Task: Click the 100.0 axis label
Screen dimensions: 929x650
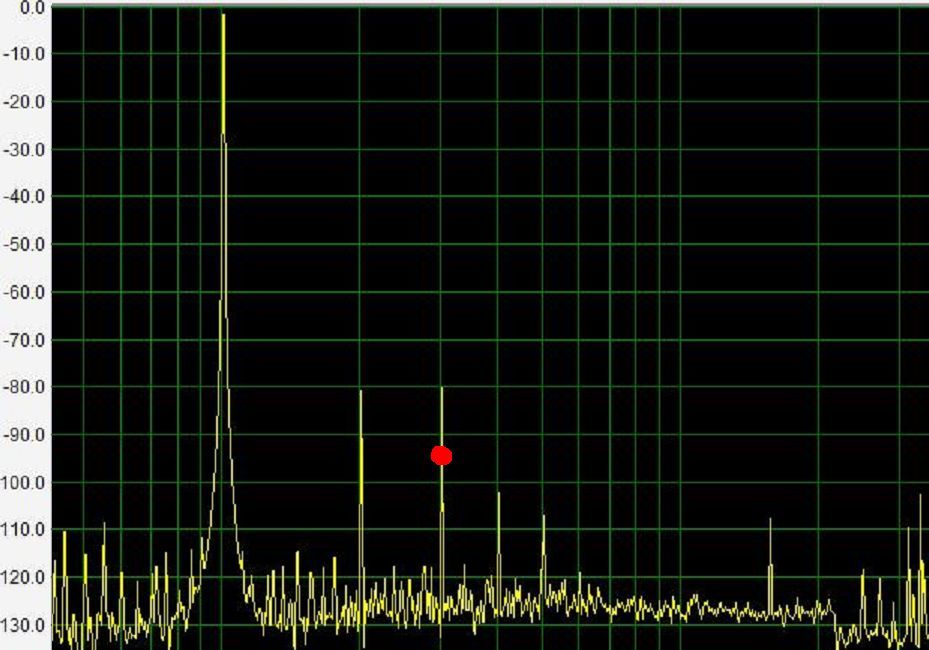Action: coord(23,483)
